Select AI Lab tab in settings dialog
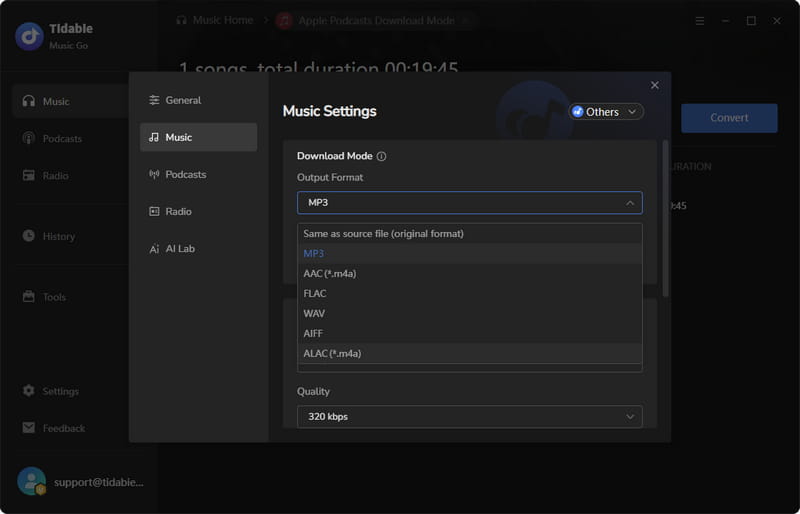 [x=198, y=249]
